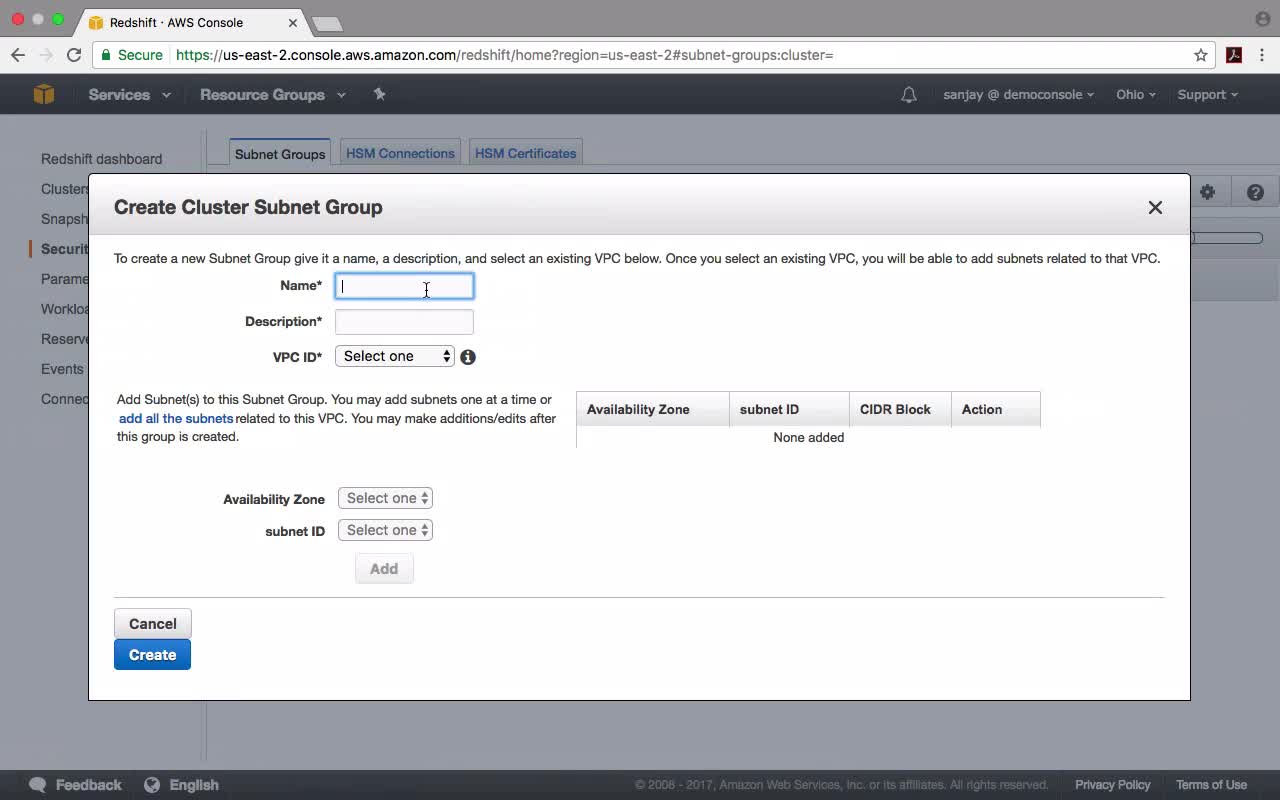Click the help question mark icon
1280x800 pixels.
click(1255, 192)
